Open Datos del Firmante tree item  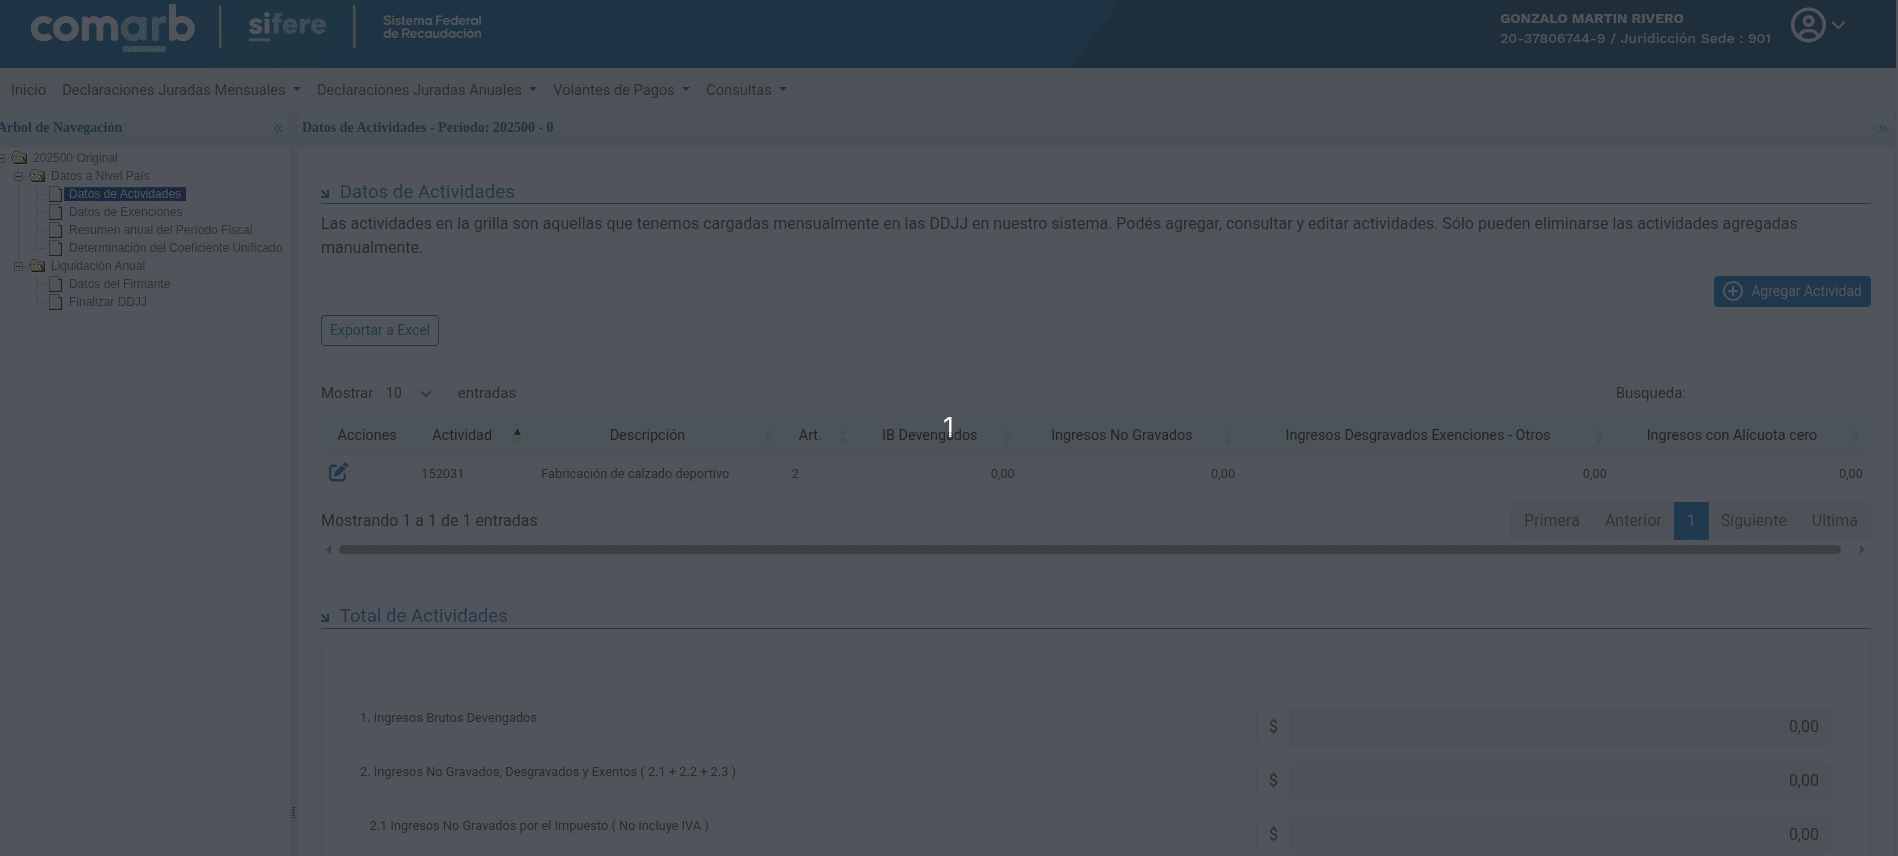coord(120,284)
